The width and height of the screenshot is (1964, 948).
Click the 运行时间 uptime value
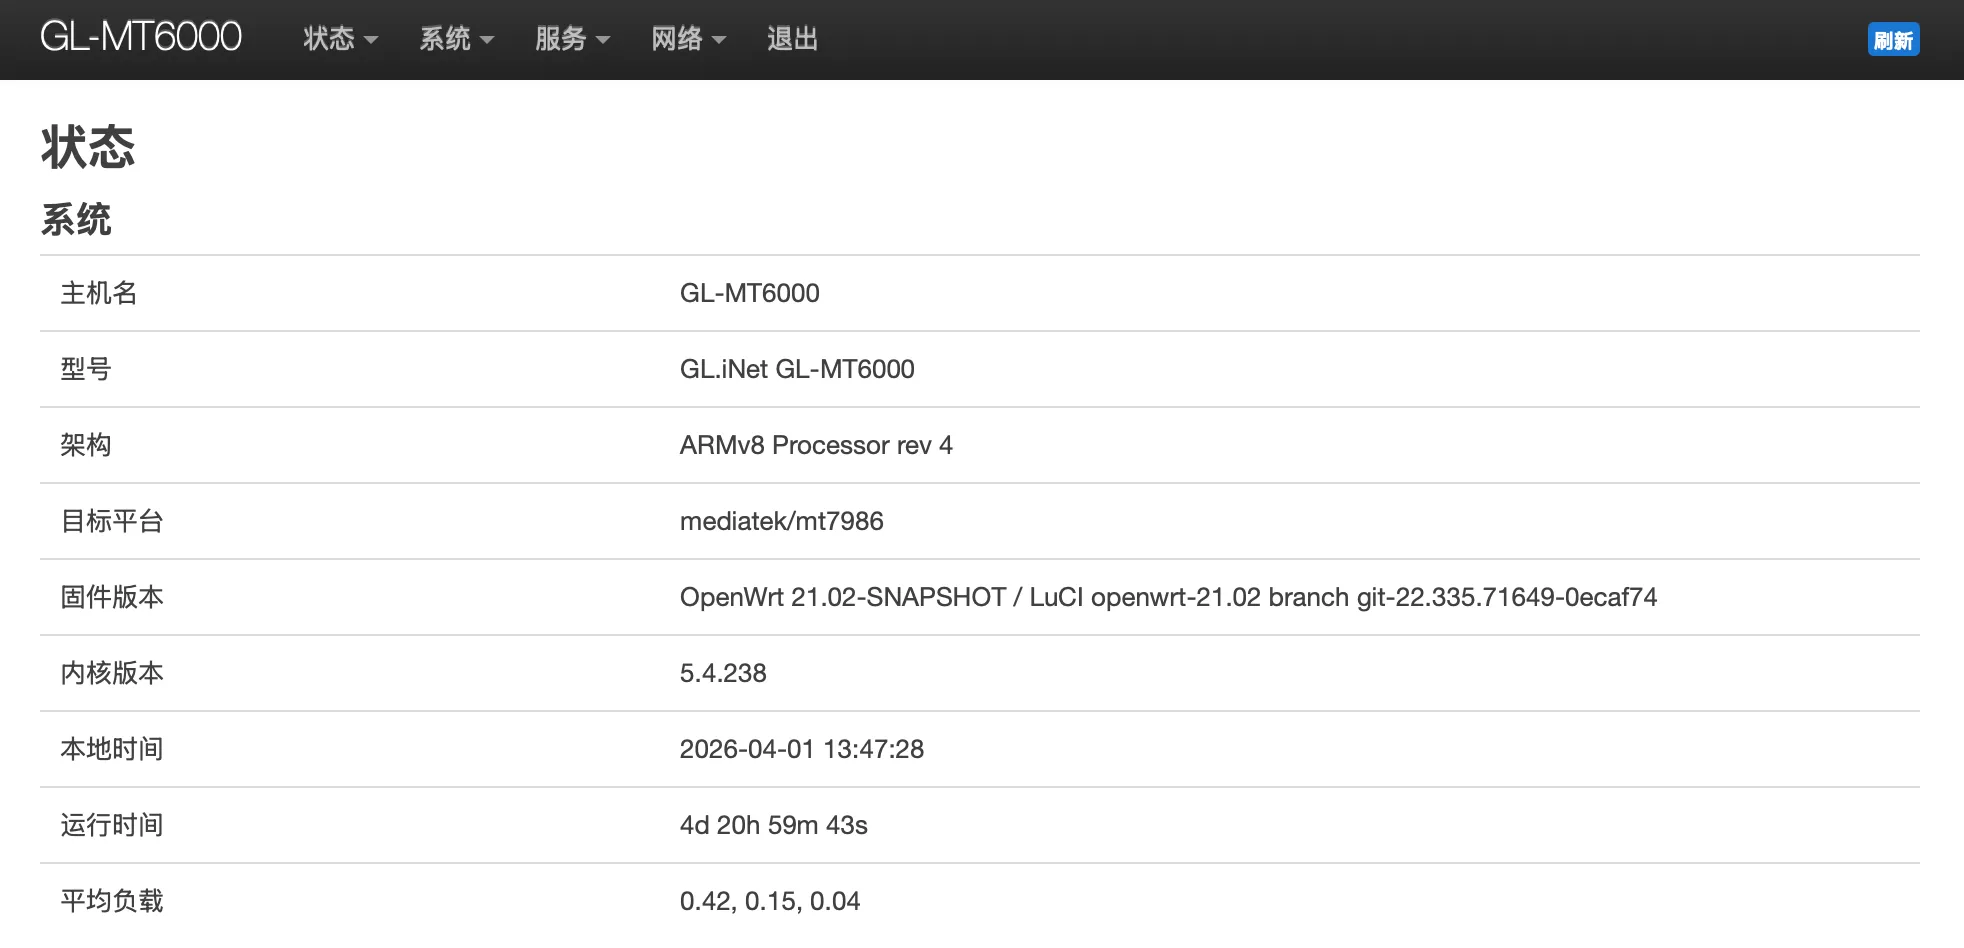[x=774, y=825]
